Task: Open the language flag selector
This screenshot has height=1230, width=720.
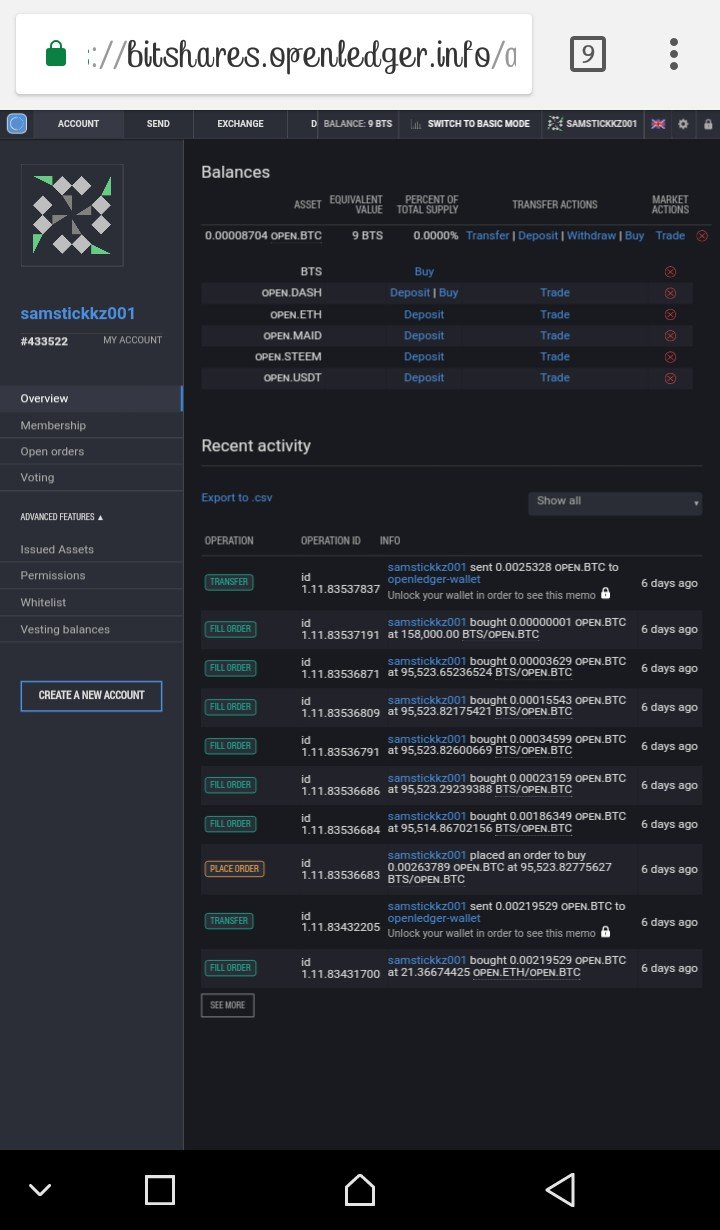Action: 658,124
